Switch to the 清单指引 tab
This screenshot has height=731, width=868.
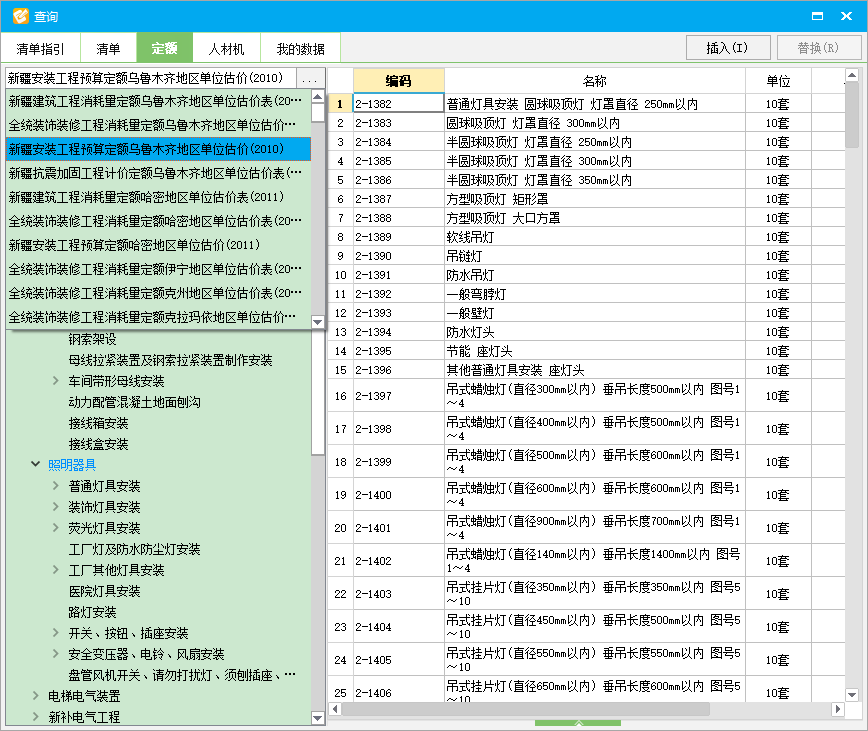point(42,47)
